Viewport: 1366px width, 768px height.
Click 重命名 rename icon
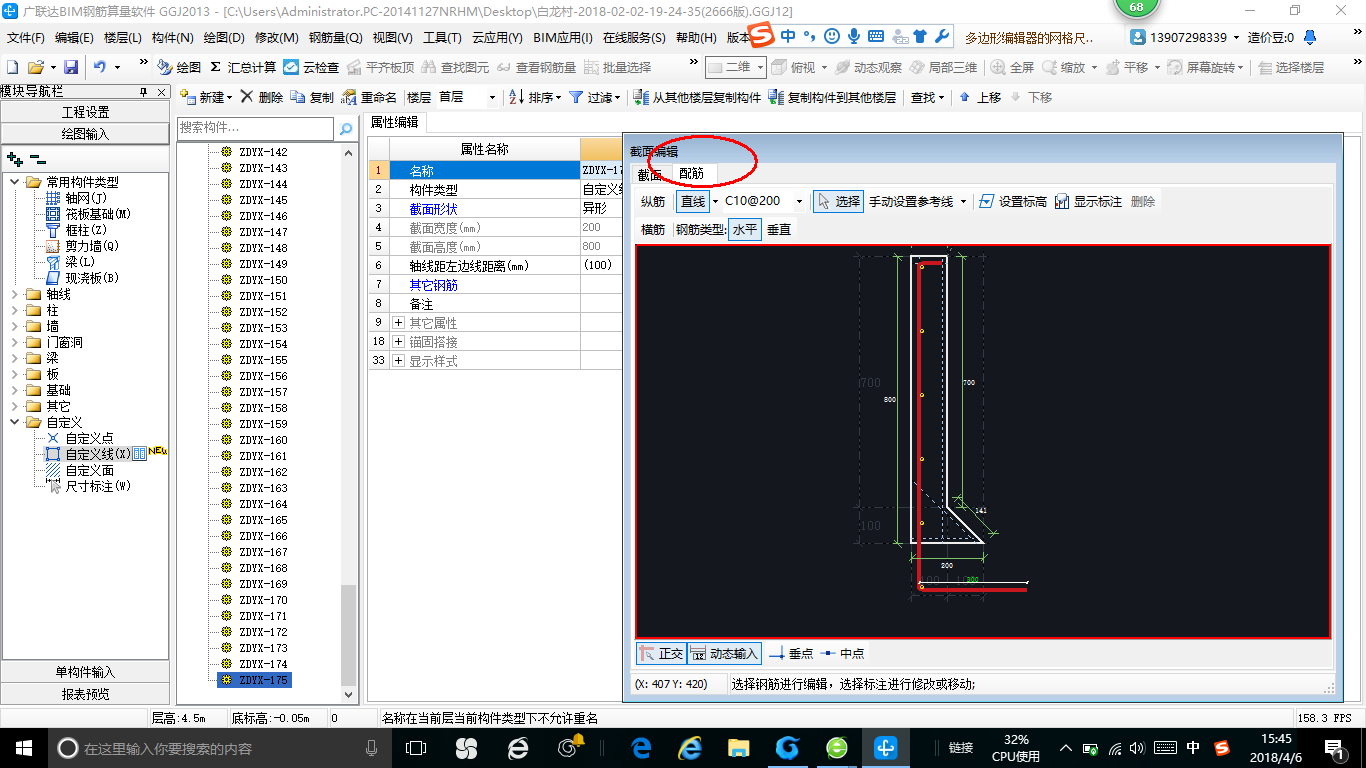369,97
